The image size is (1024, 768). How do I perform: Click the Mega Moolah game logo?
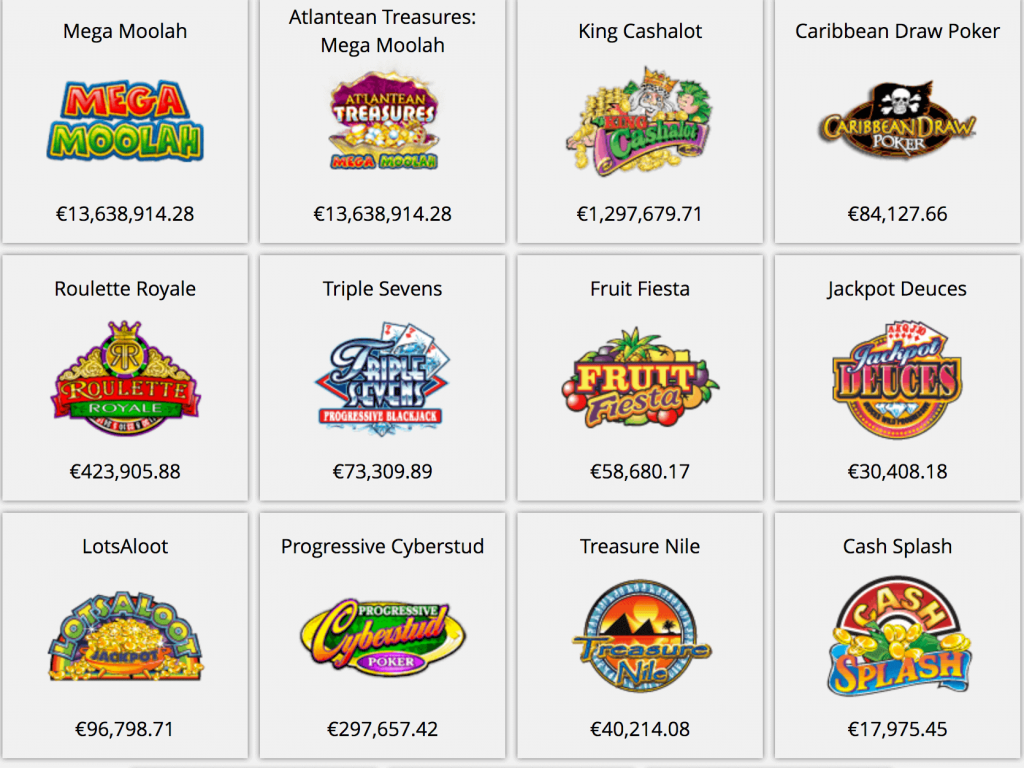coord(125,122)
